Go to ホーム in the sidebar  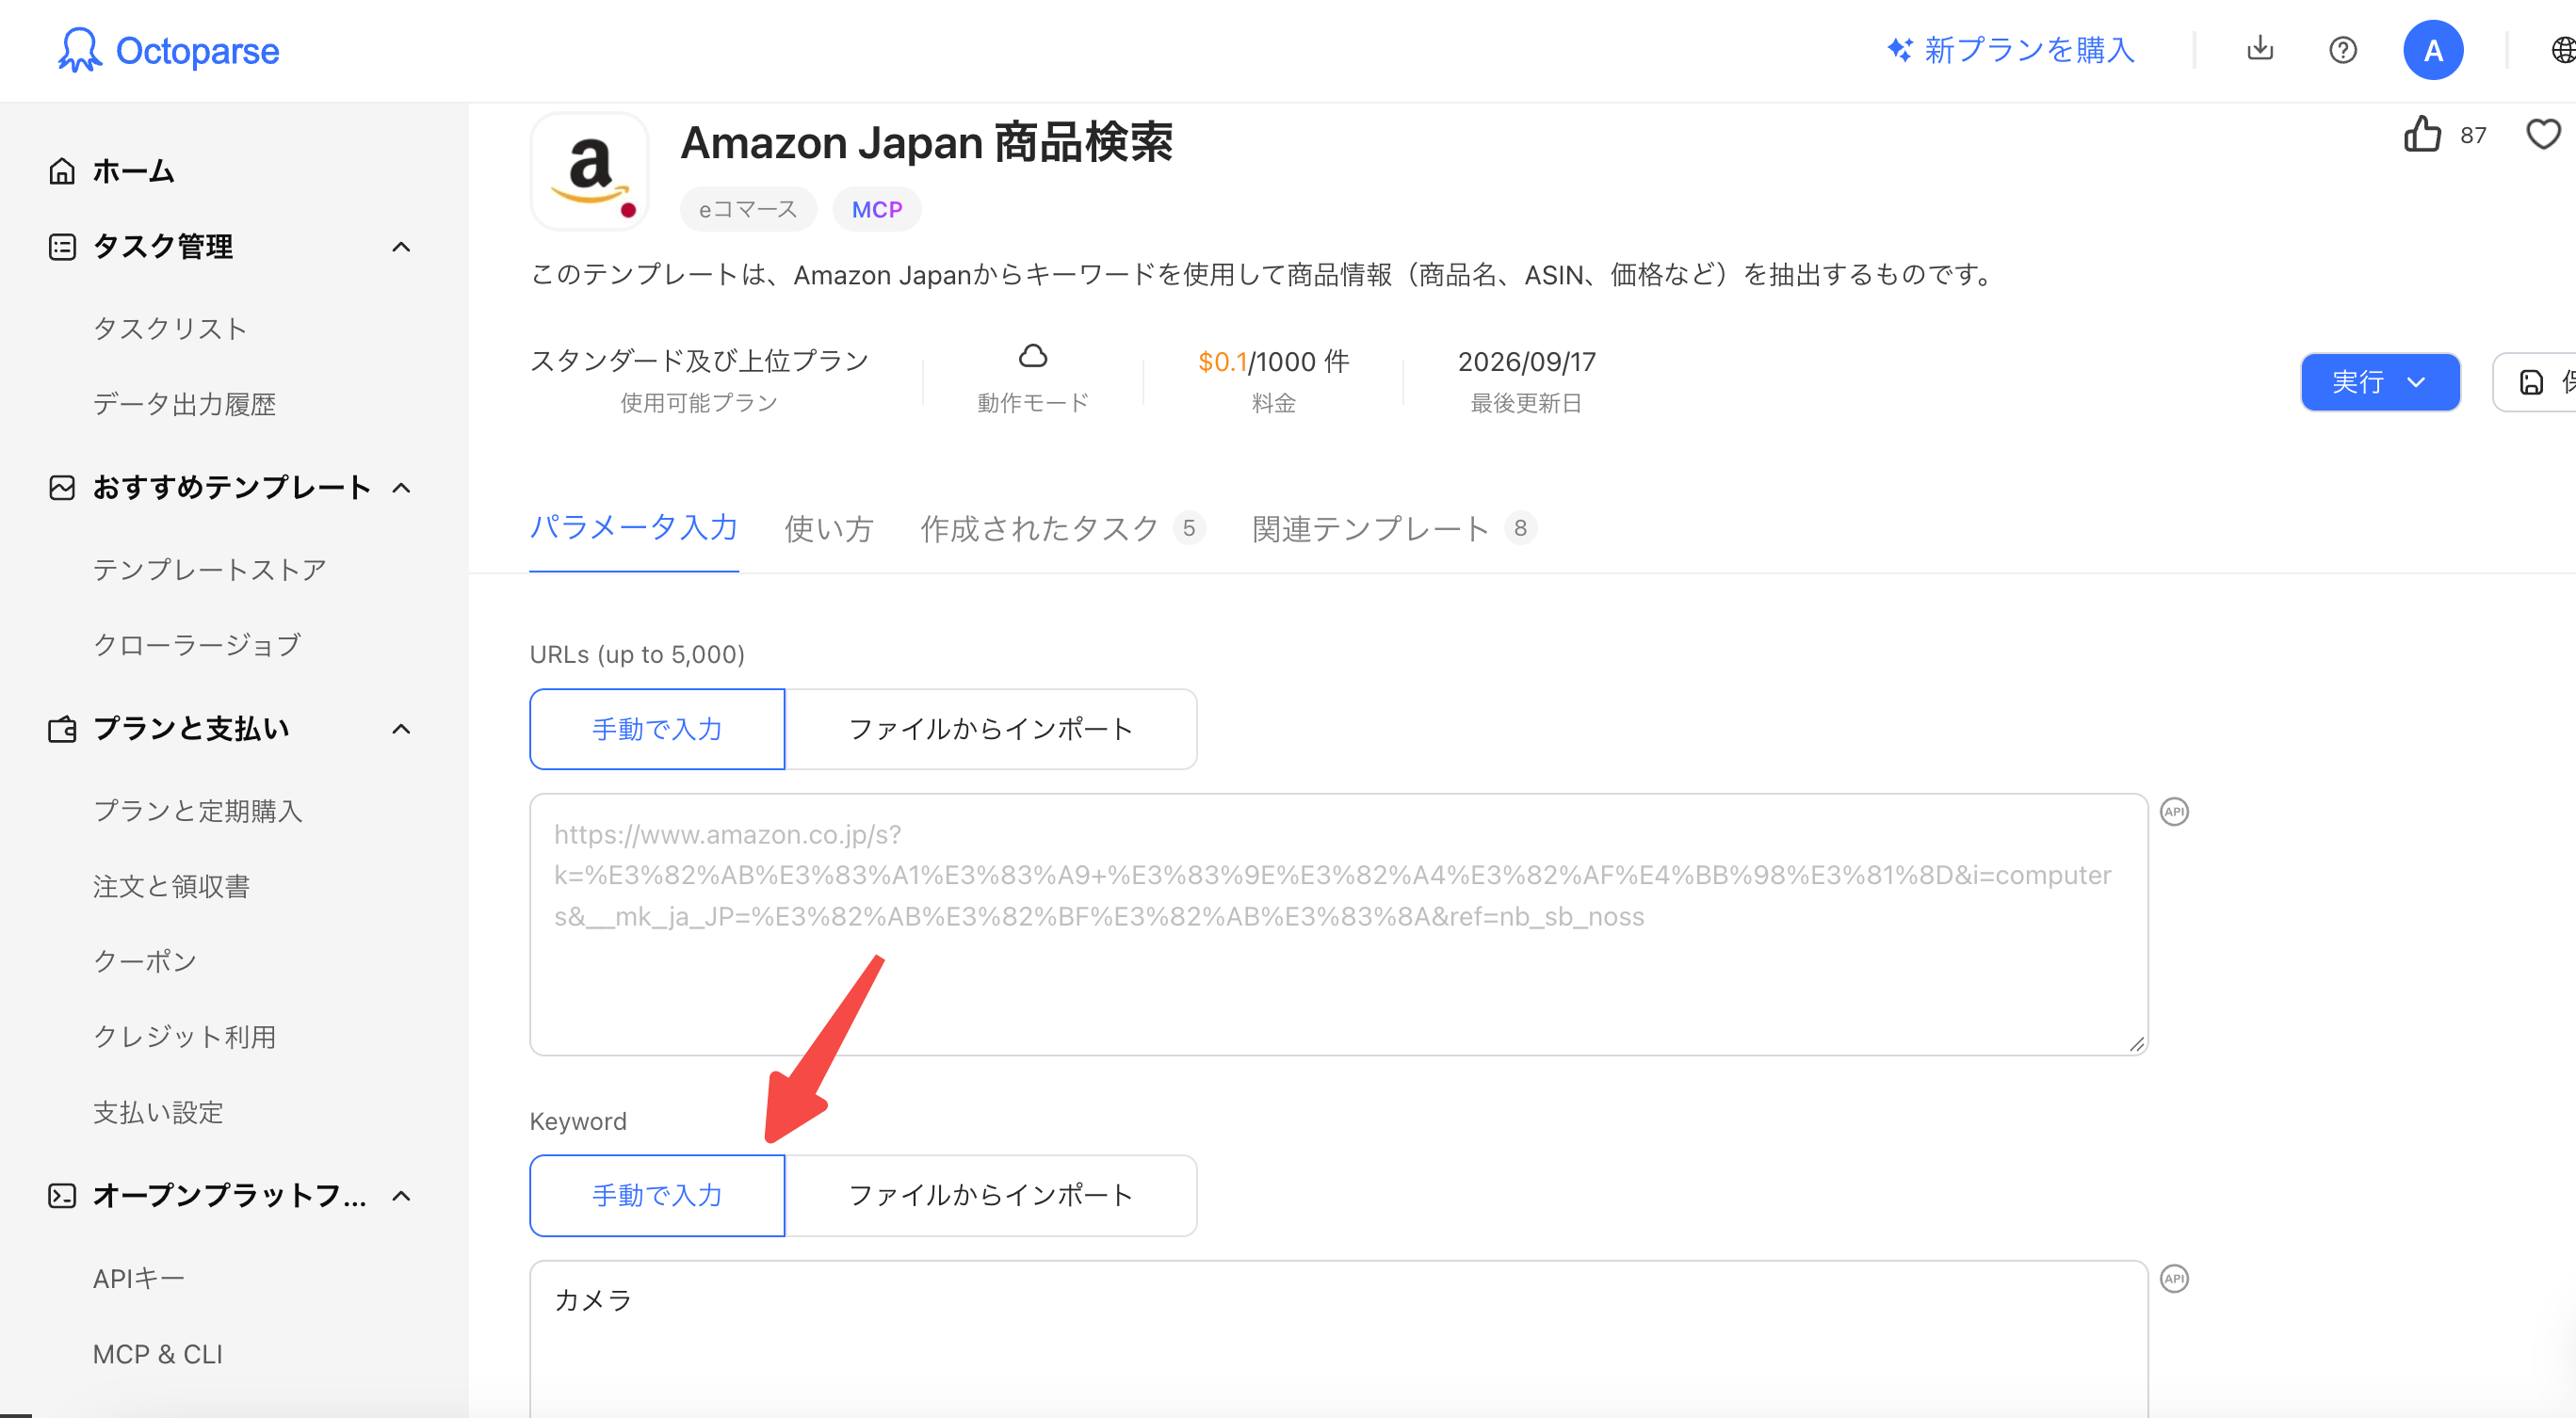click(x=133, y=171)
